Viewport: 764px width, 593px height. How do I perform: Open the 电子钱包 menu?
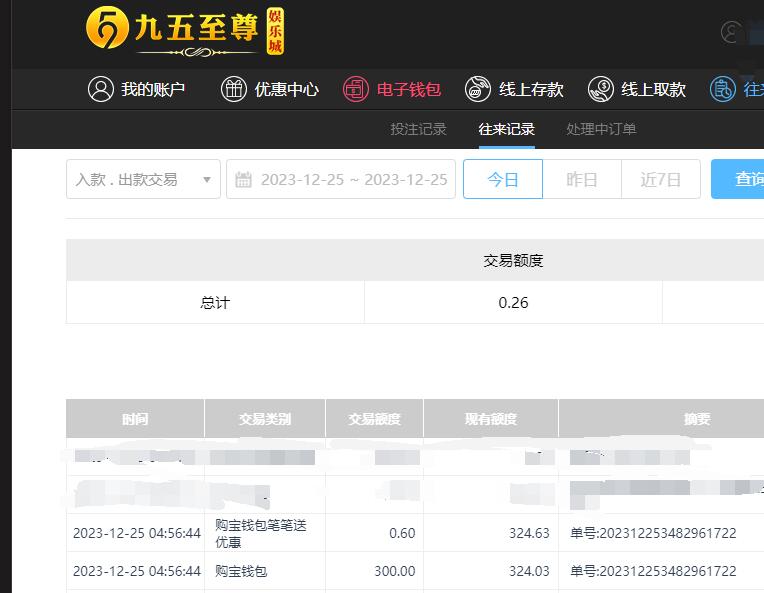point(409,90)
